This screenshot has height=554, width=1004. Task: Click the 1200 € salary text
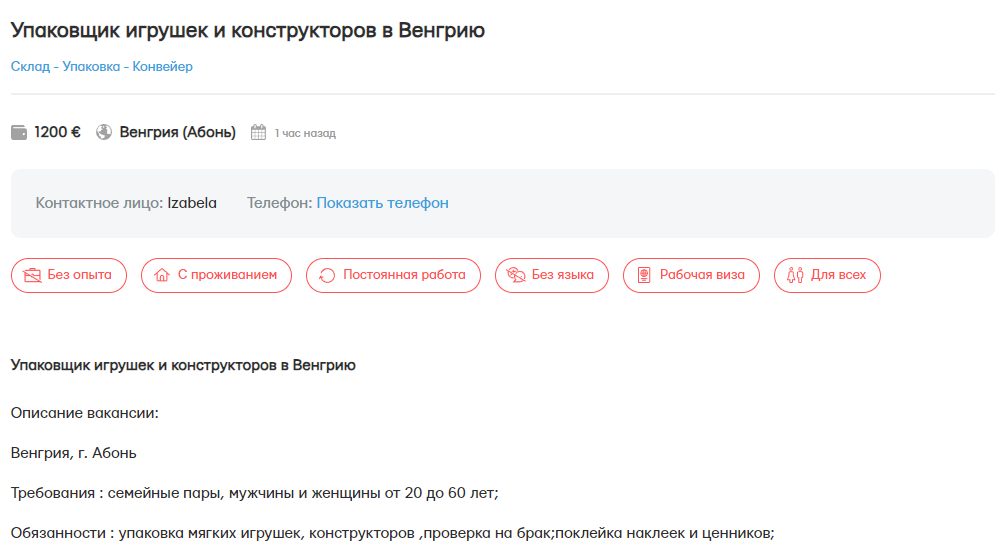click(57, 132)
